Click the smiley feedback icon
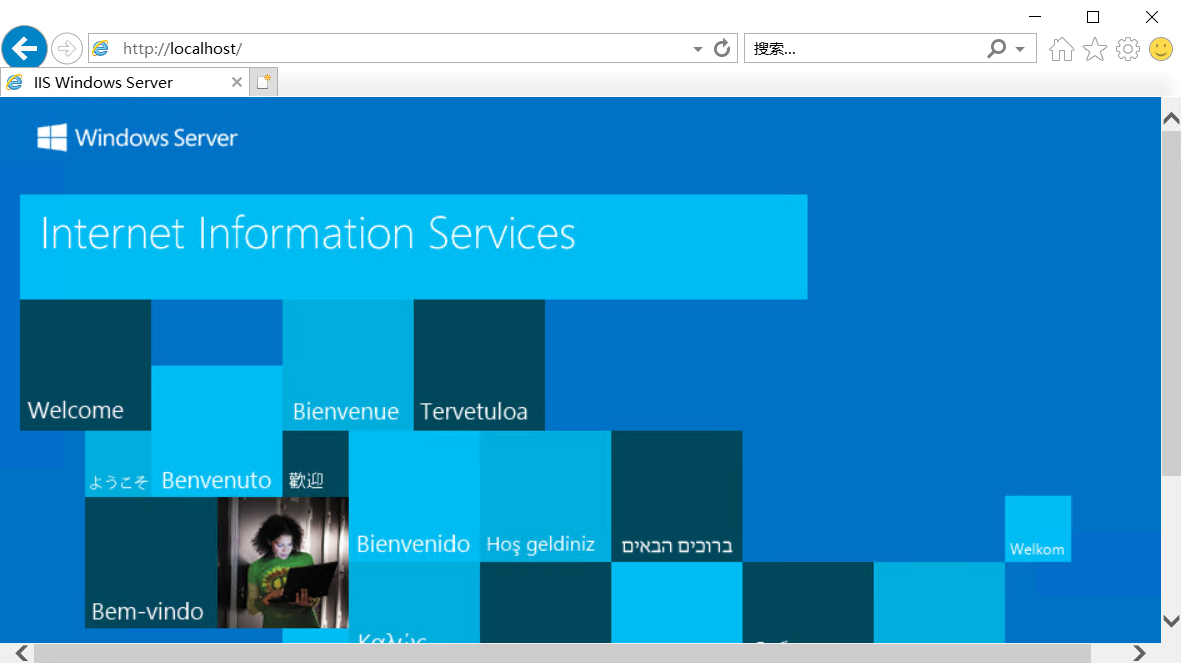This screenshot has height=663, width=1181. 1161,49
